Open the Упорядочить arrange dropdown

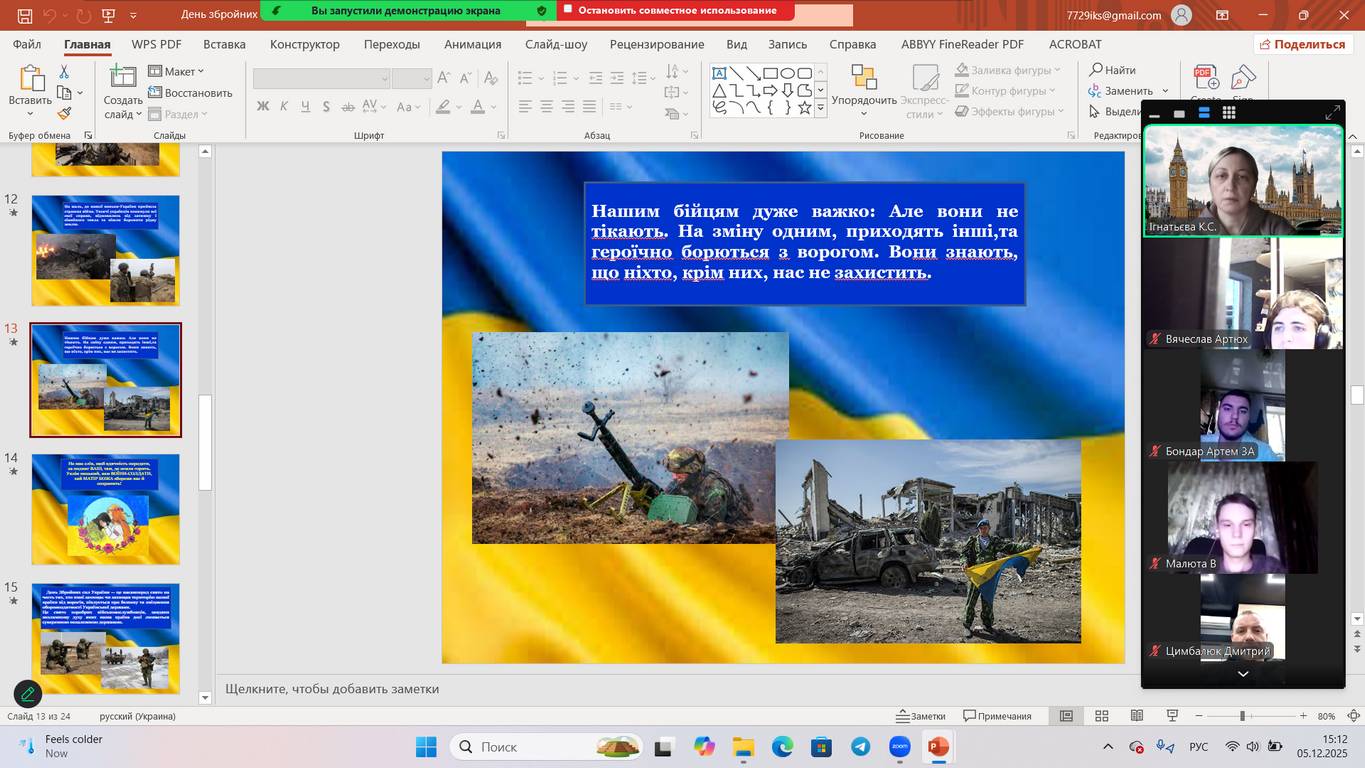[x=864, y=100]
